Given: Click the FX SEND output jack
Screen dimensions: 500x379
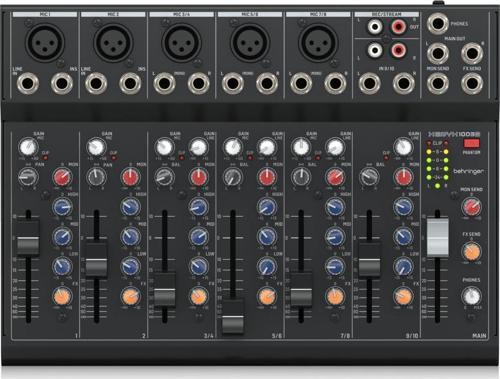Looking at the screenshot, I should (x=472, y=83).
